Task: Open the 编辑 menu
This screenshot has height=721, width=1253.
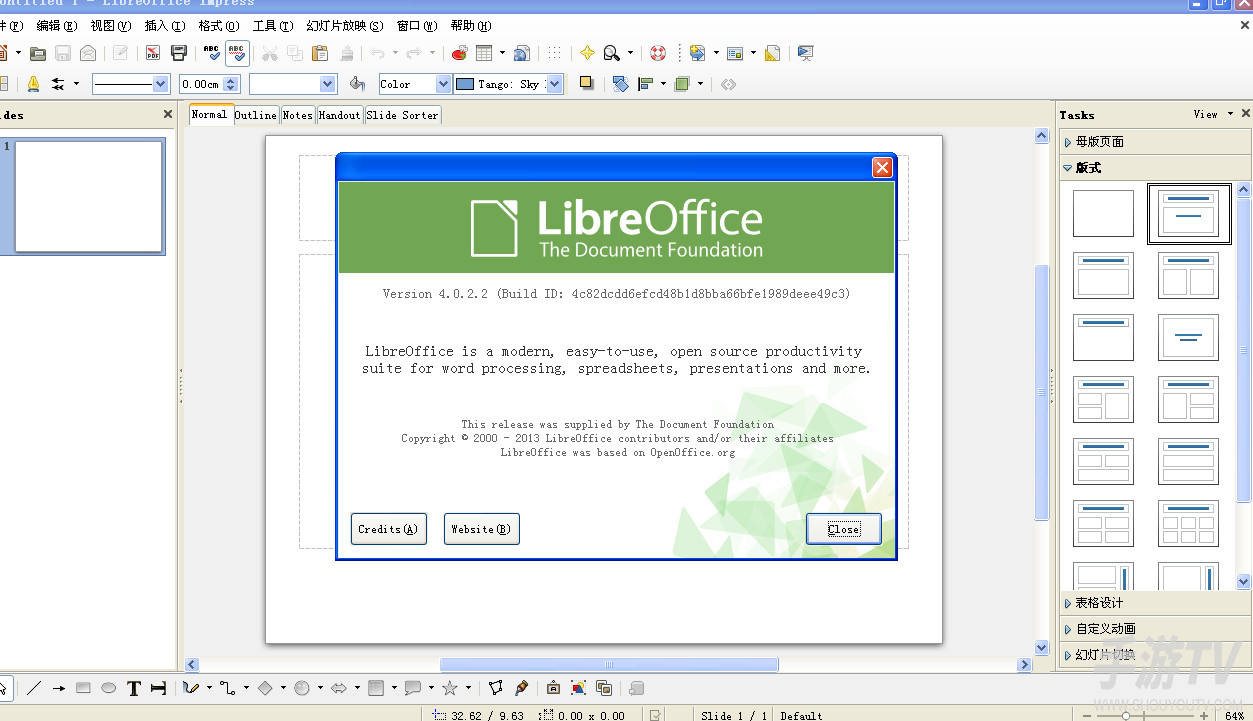Action: point(56,25)
